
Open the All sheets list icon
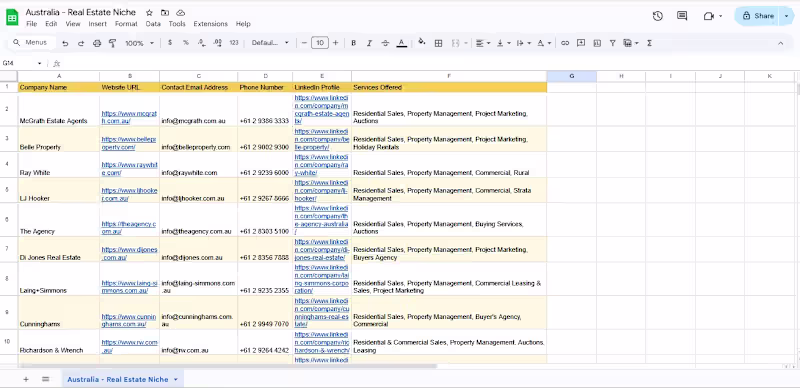(x=45, y=379)
